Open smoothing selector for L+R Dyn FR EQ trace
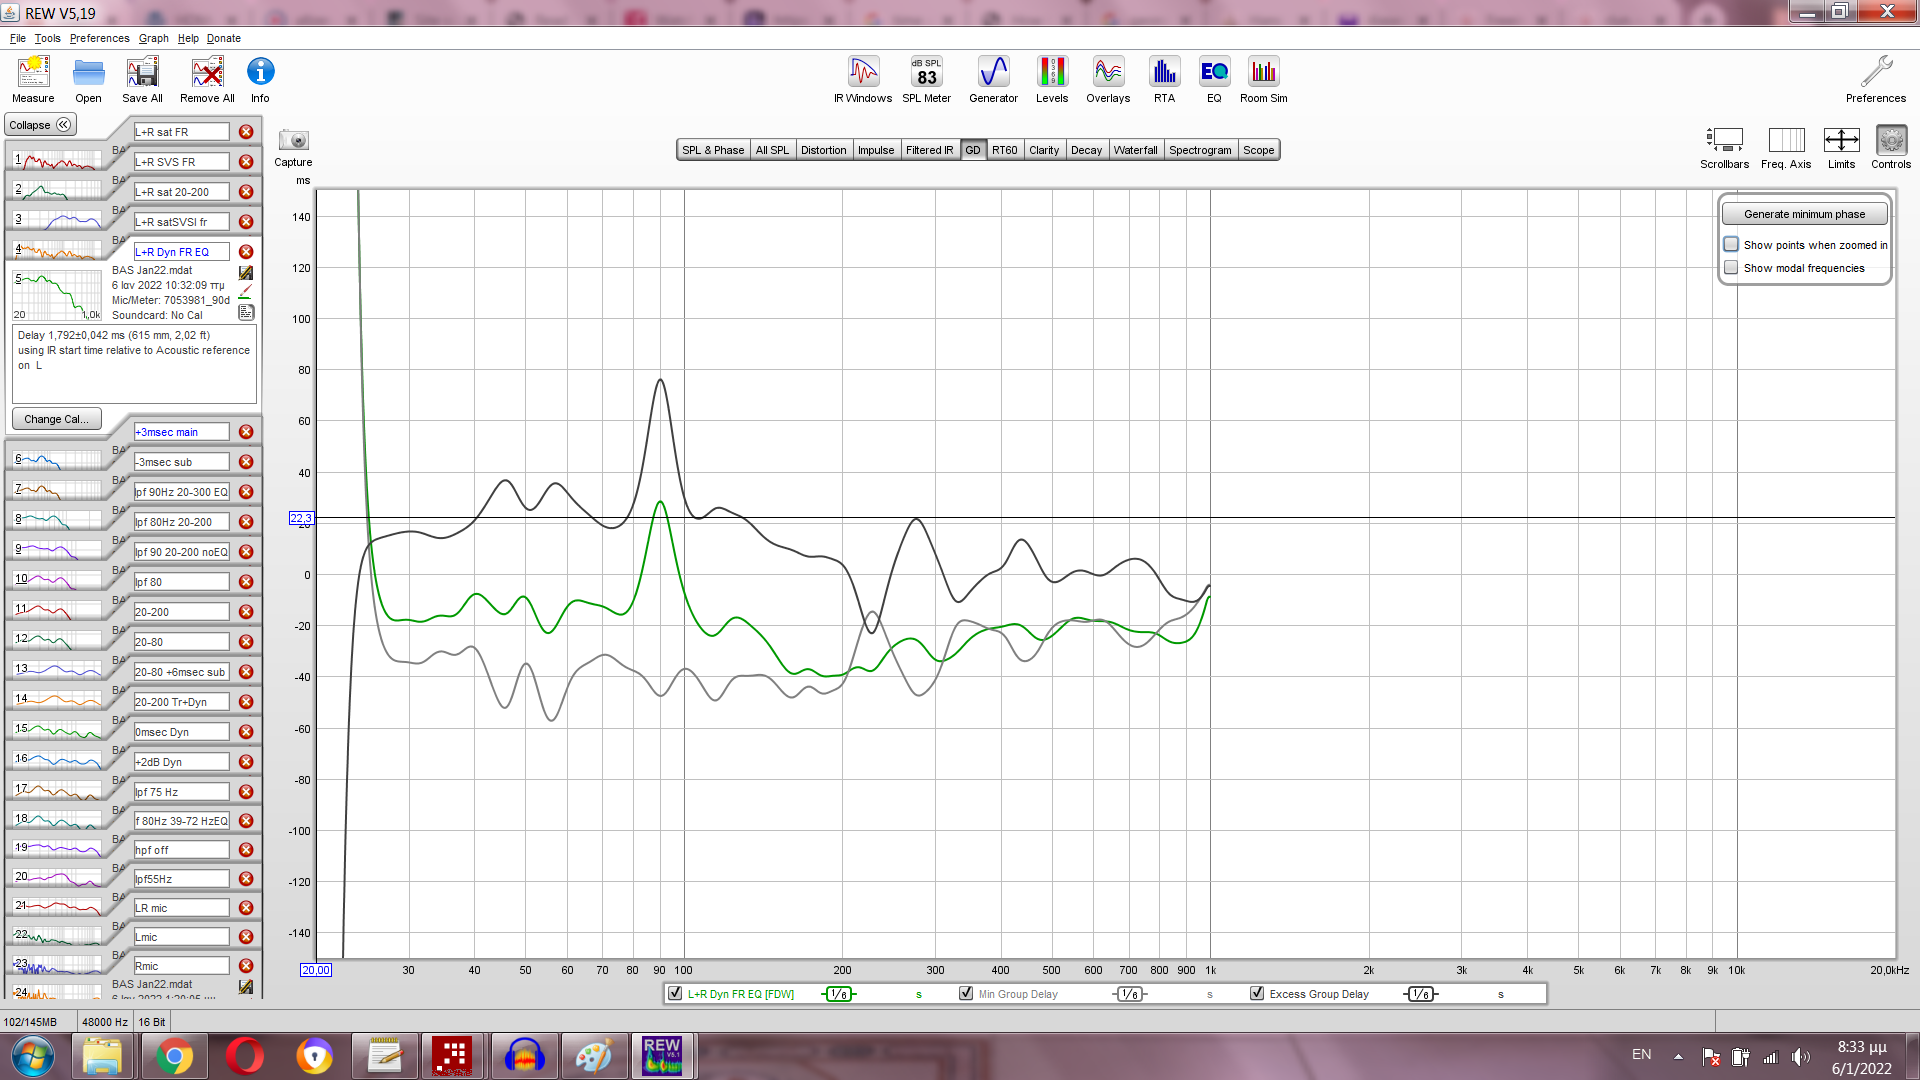This screenshot has width=1920, height=1080. [x=839, y=994]
